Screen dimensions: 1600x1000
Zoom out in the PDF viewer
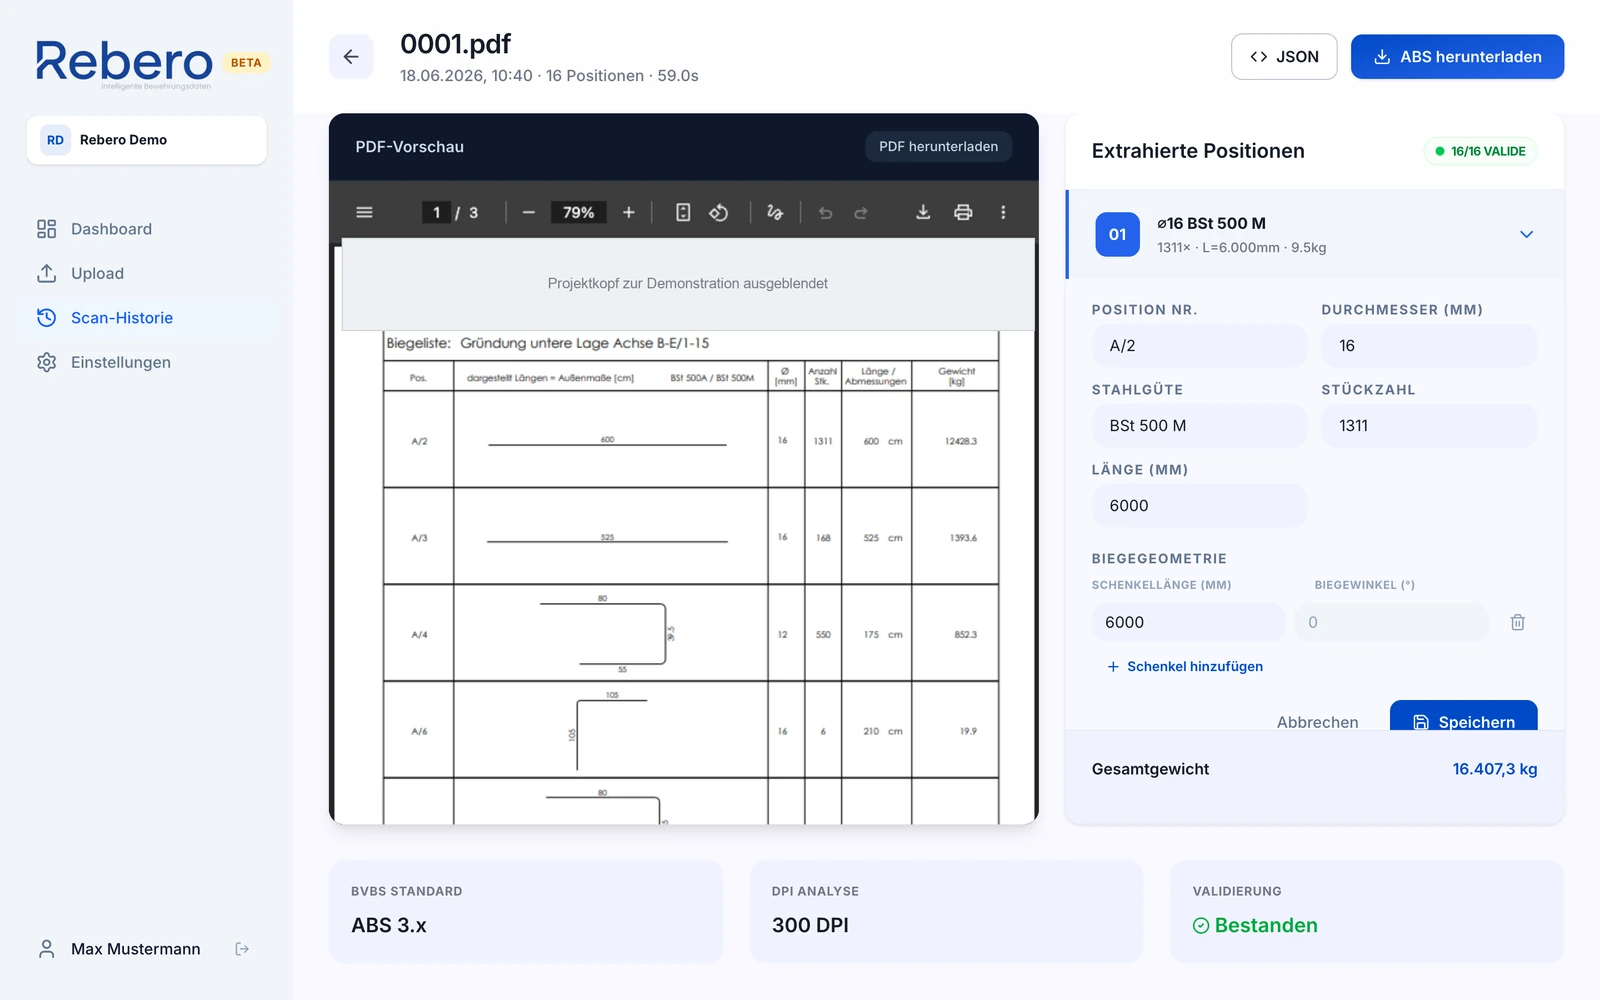[529, 212]
